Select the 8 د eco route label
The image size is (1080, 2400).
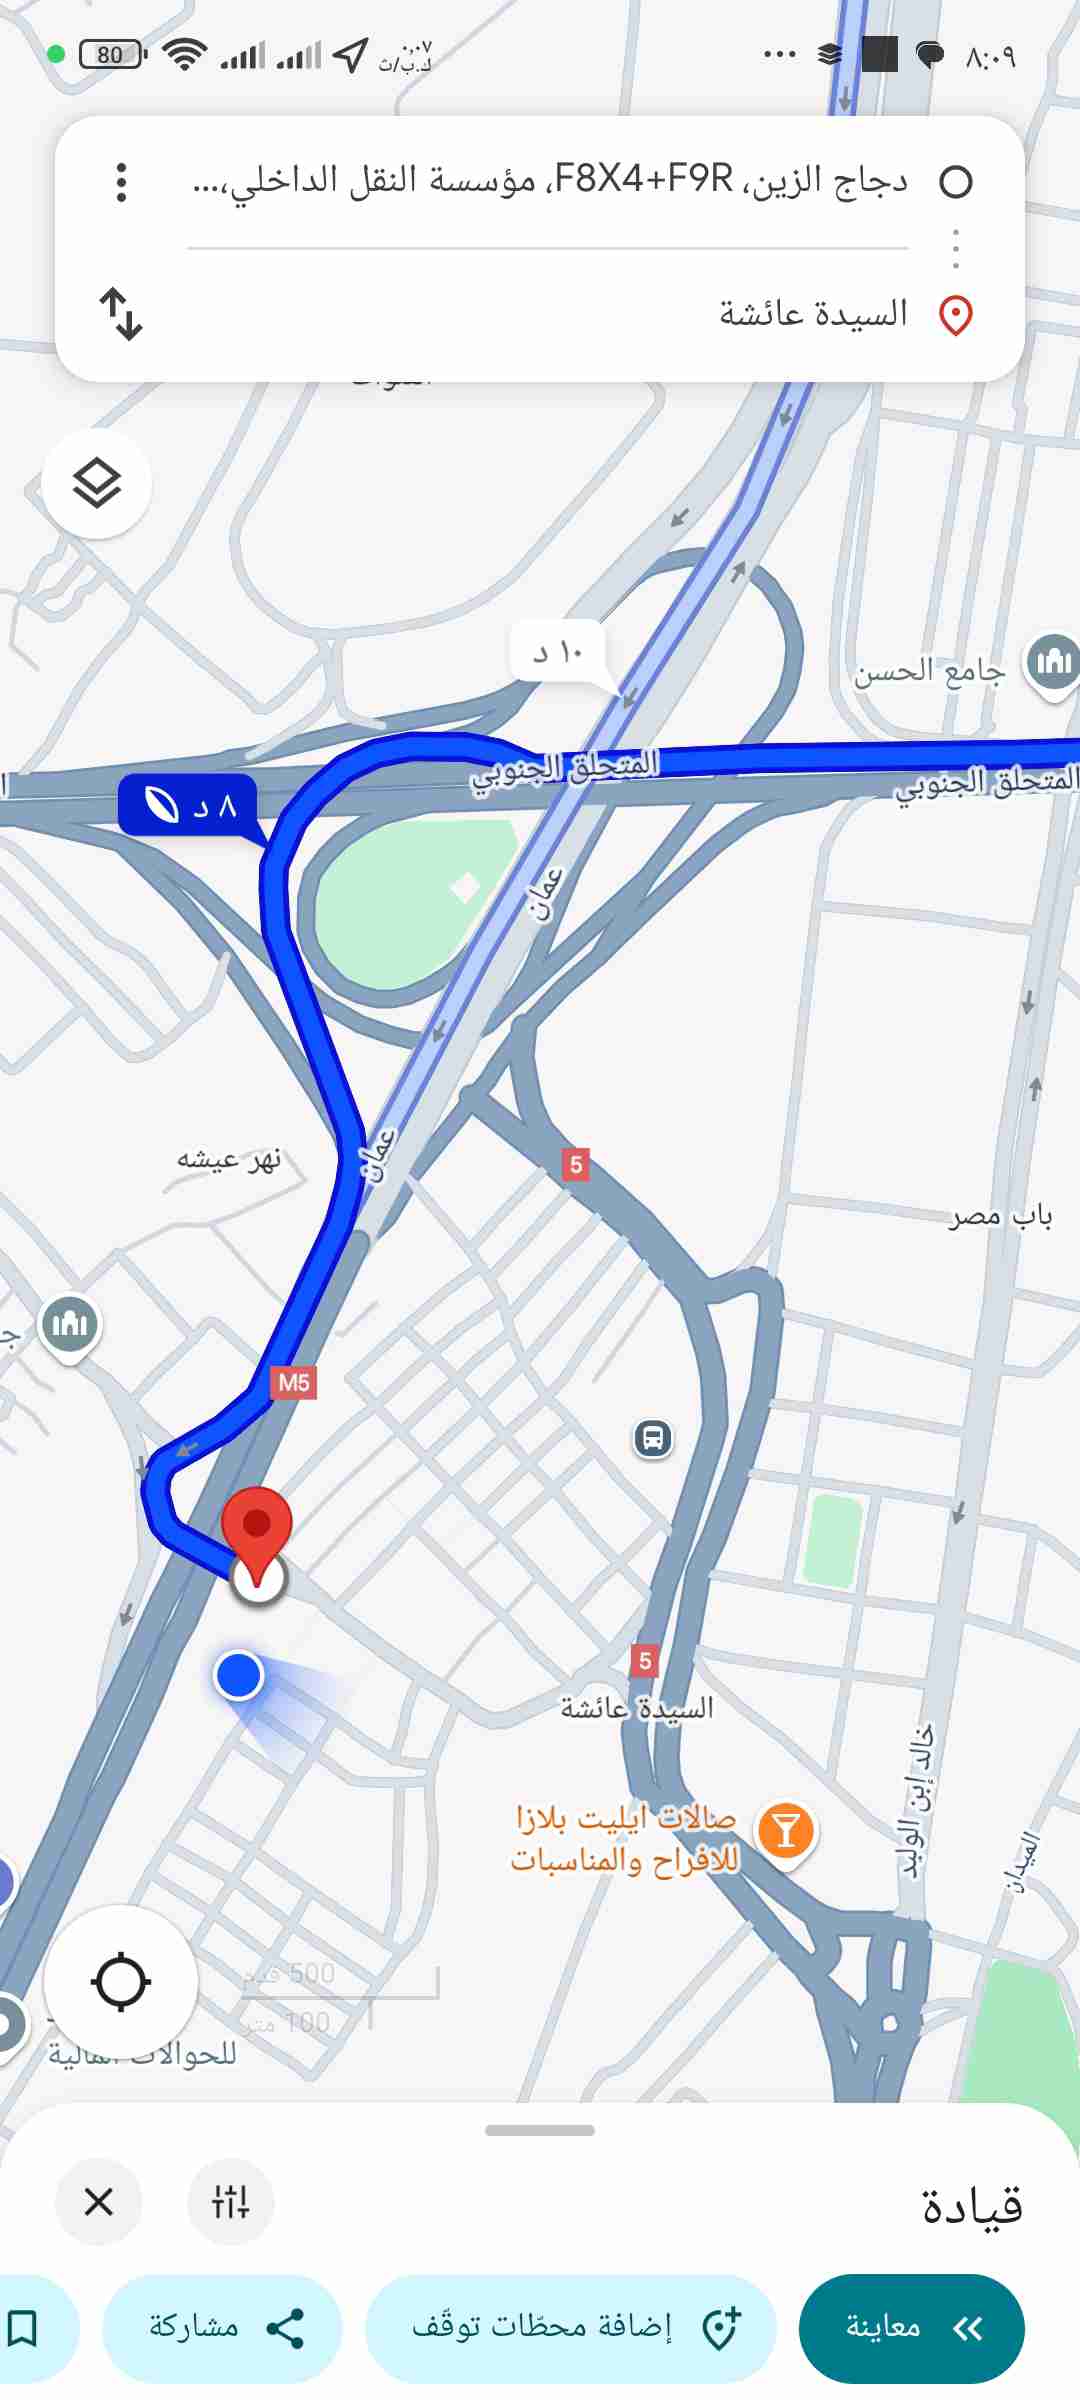click(188, 805)
